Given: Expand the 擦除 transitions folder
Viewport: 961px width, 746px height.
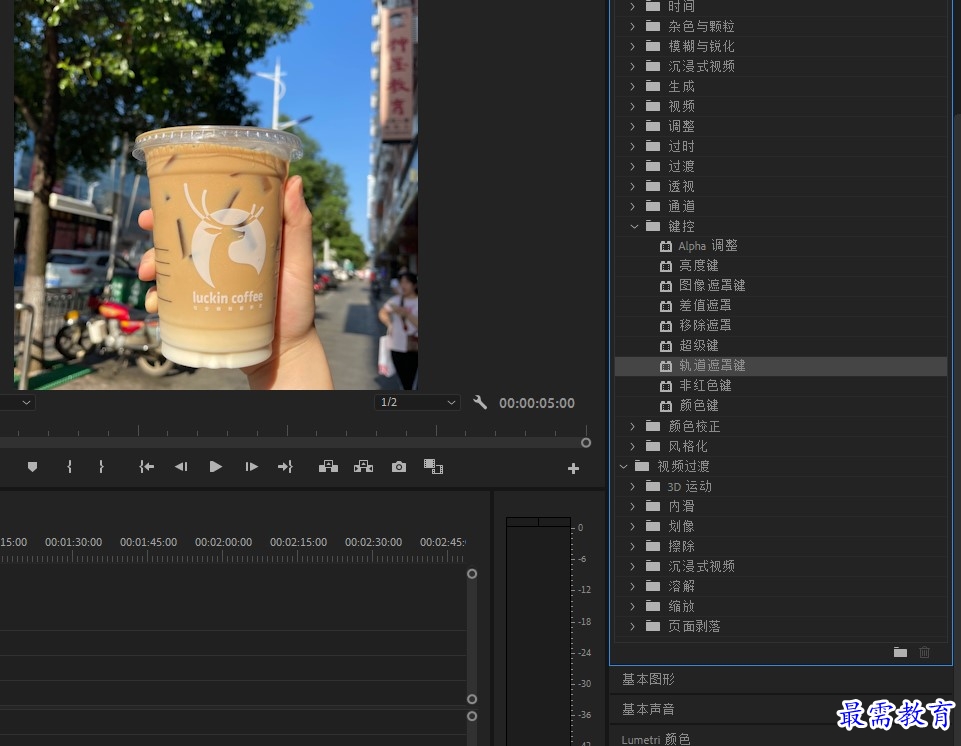Looking at the screenshot, I should pos(632,546).
